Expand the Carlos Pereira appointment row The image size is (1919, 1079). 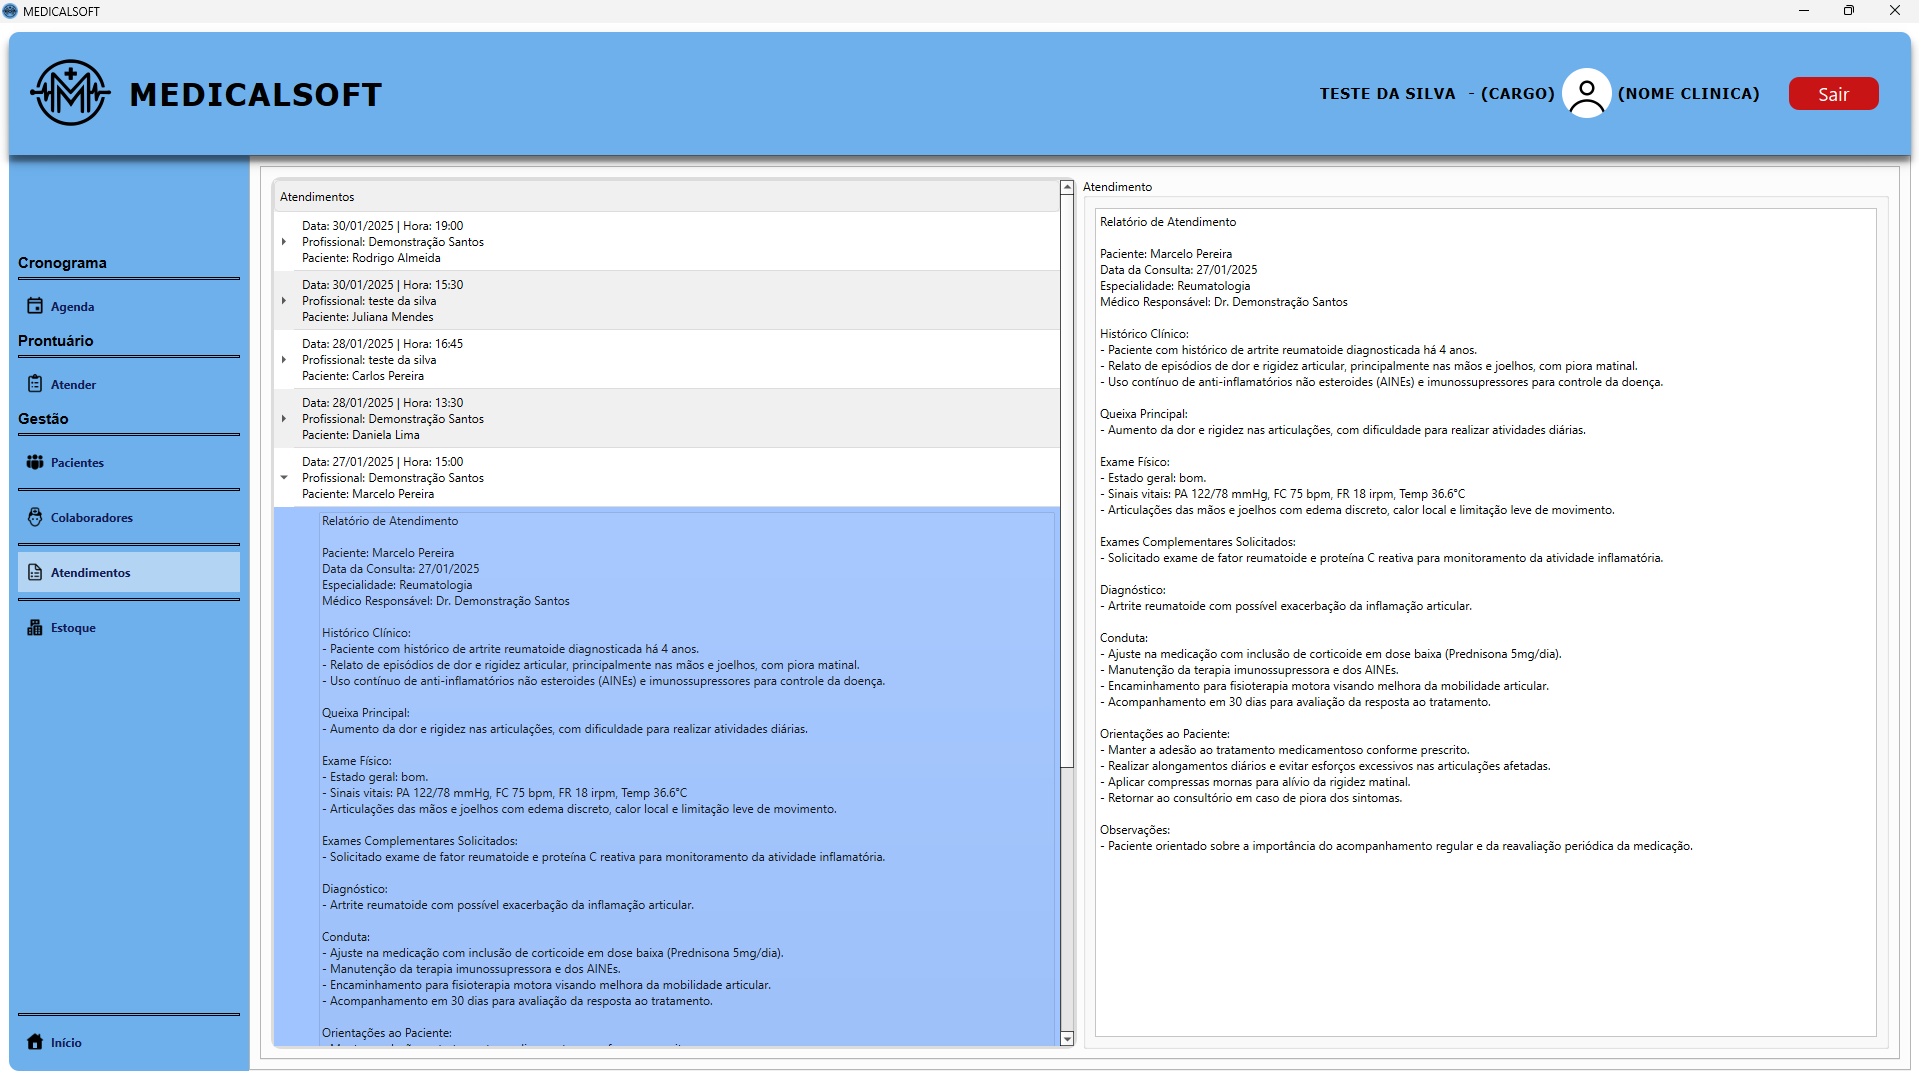pos(284,360)
